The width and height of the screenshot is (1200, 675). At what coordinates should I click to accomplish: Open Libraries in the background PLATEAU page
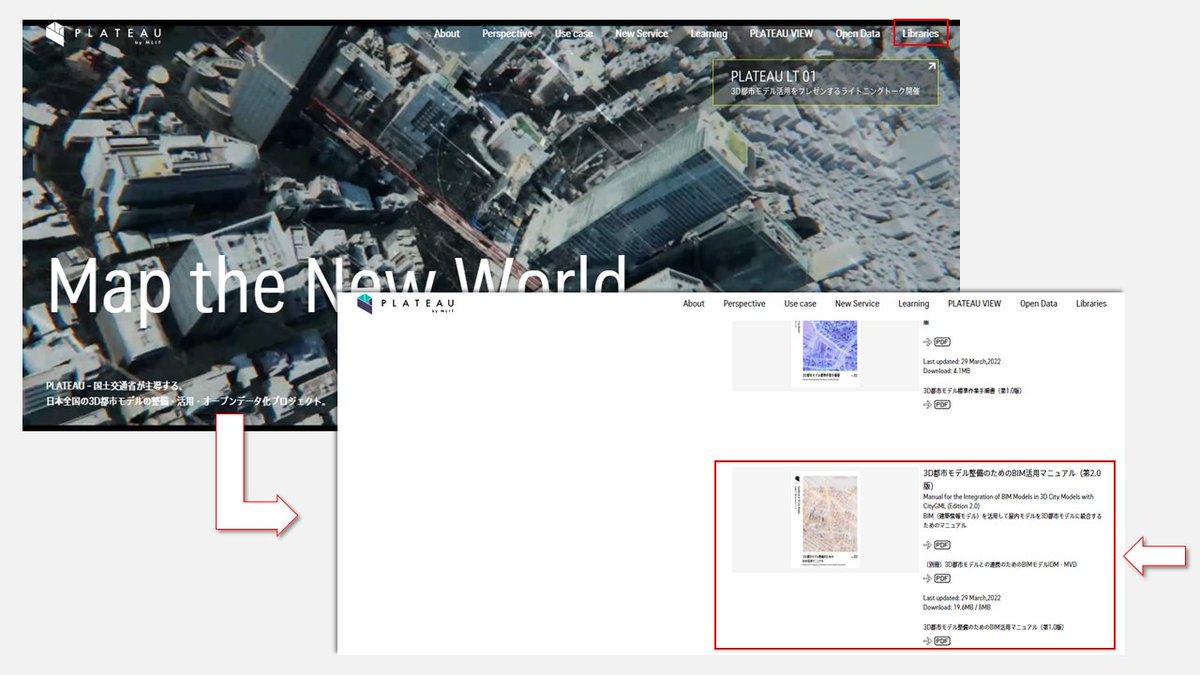[x=920, y=34]
